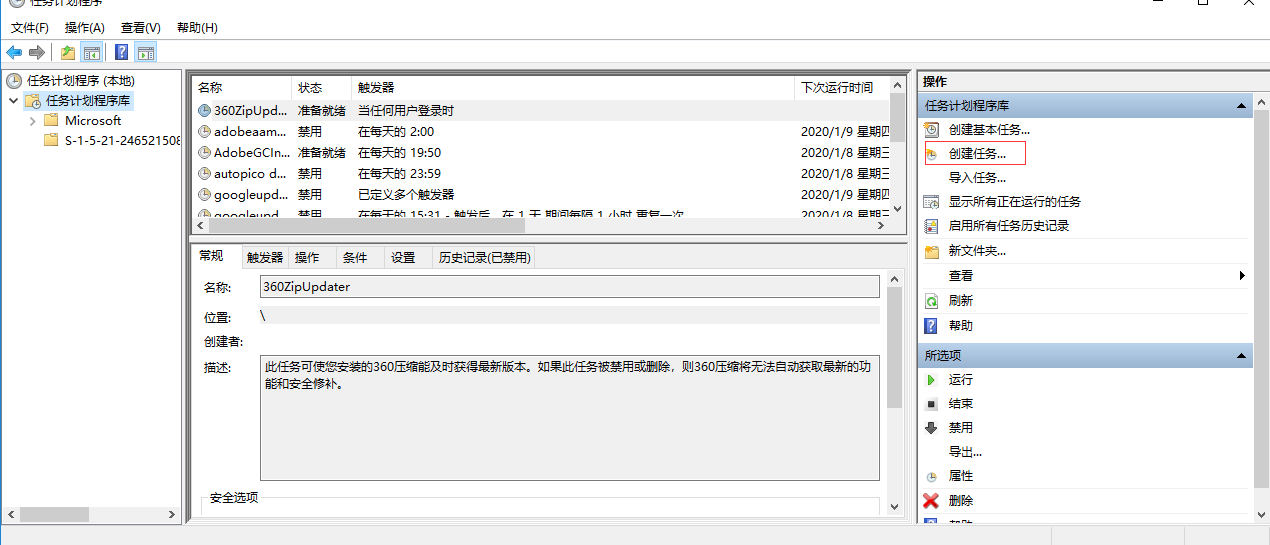
Task: Delete the selected task with red X 删除
Action: pos(960,501)
